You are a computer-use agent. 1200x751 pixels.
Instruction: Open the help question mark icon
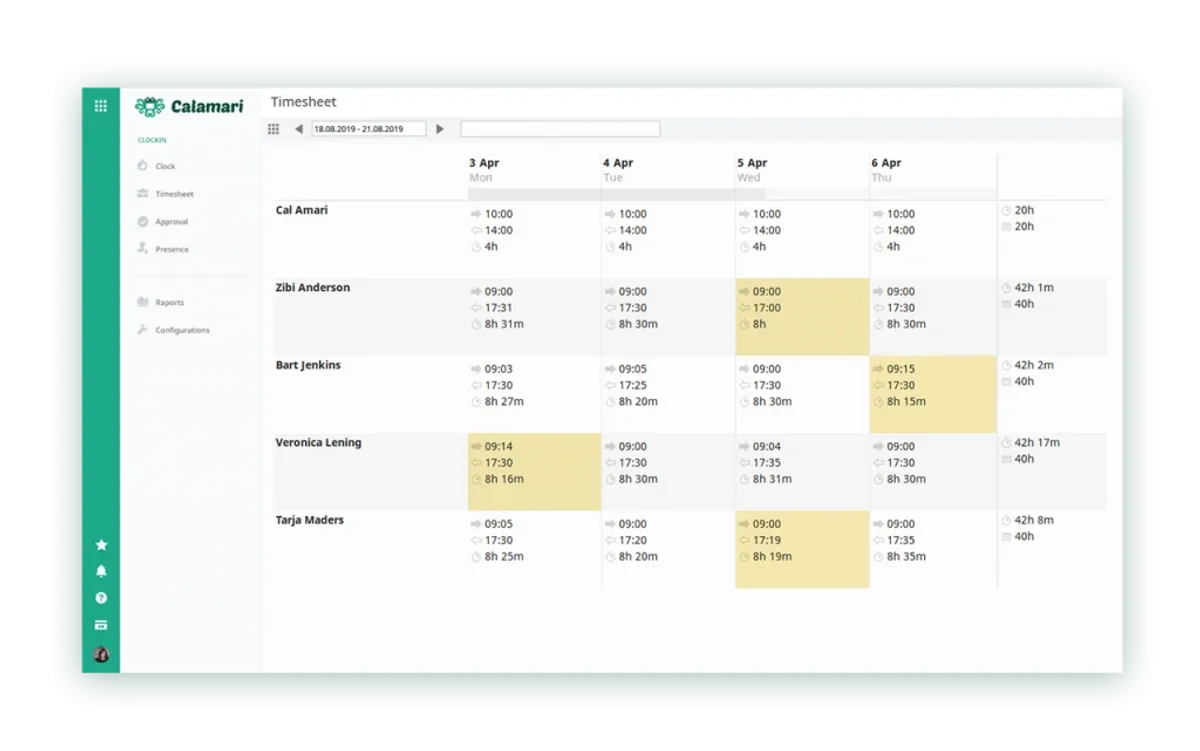pos(101,598)
